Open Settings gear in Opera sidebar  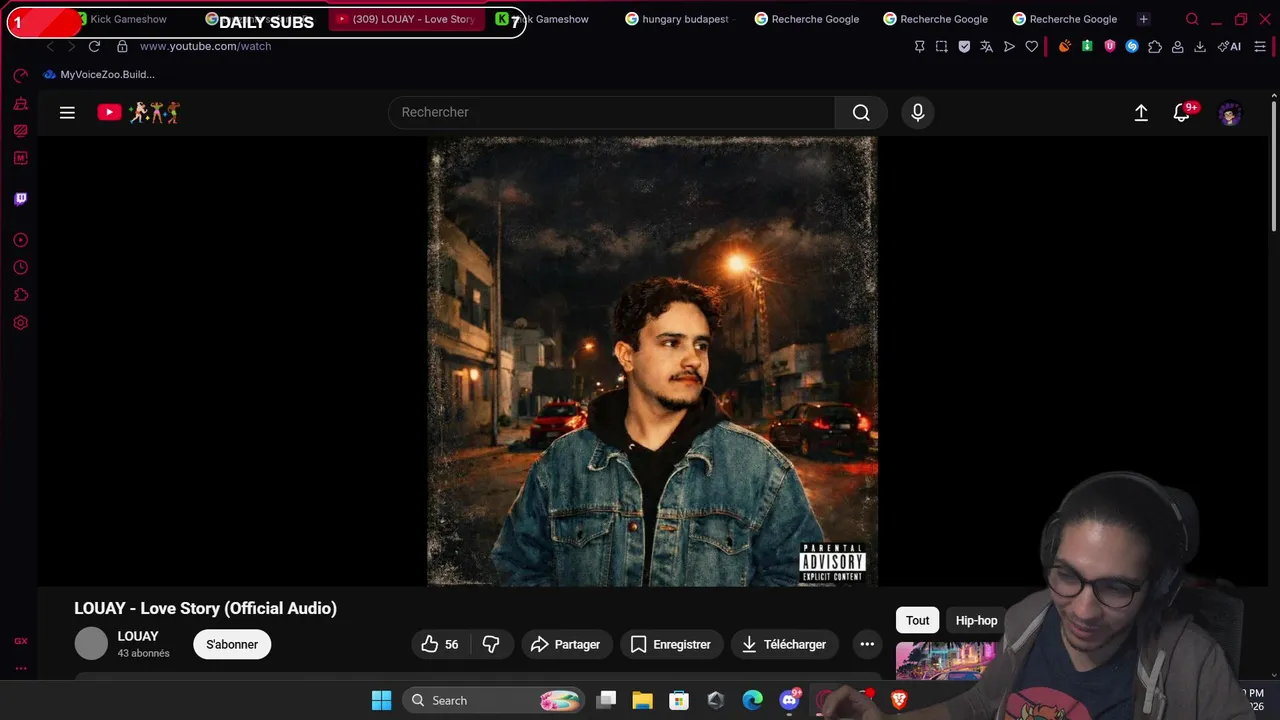20,323
